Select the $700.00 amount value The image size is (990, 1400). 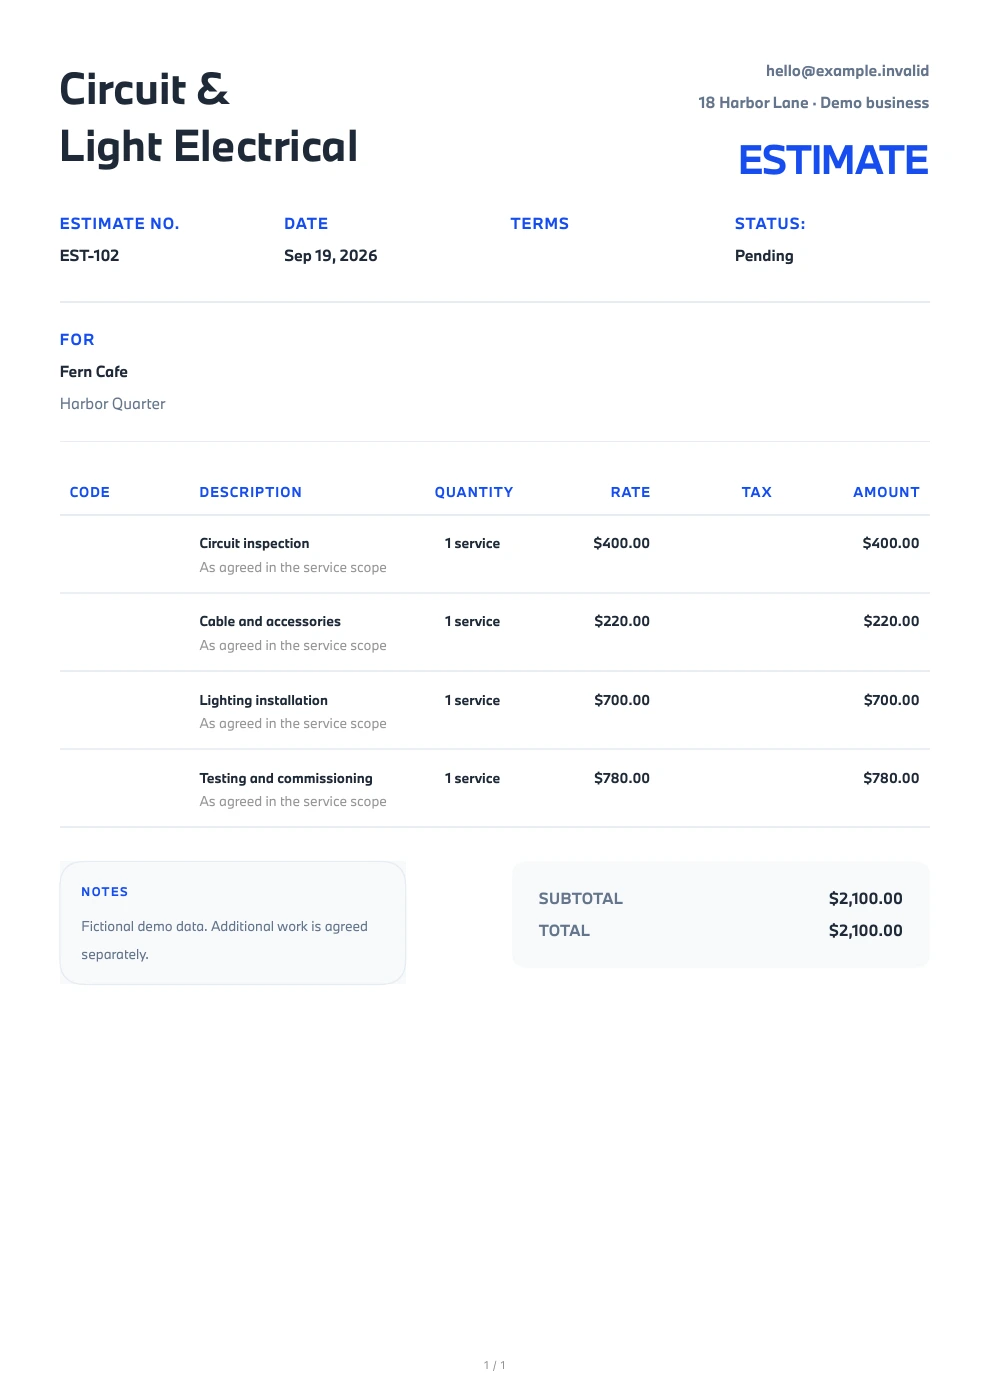tap(892, 700)
